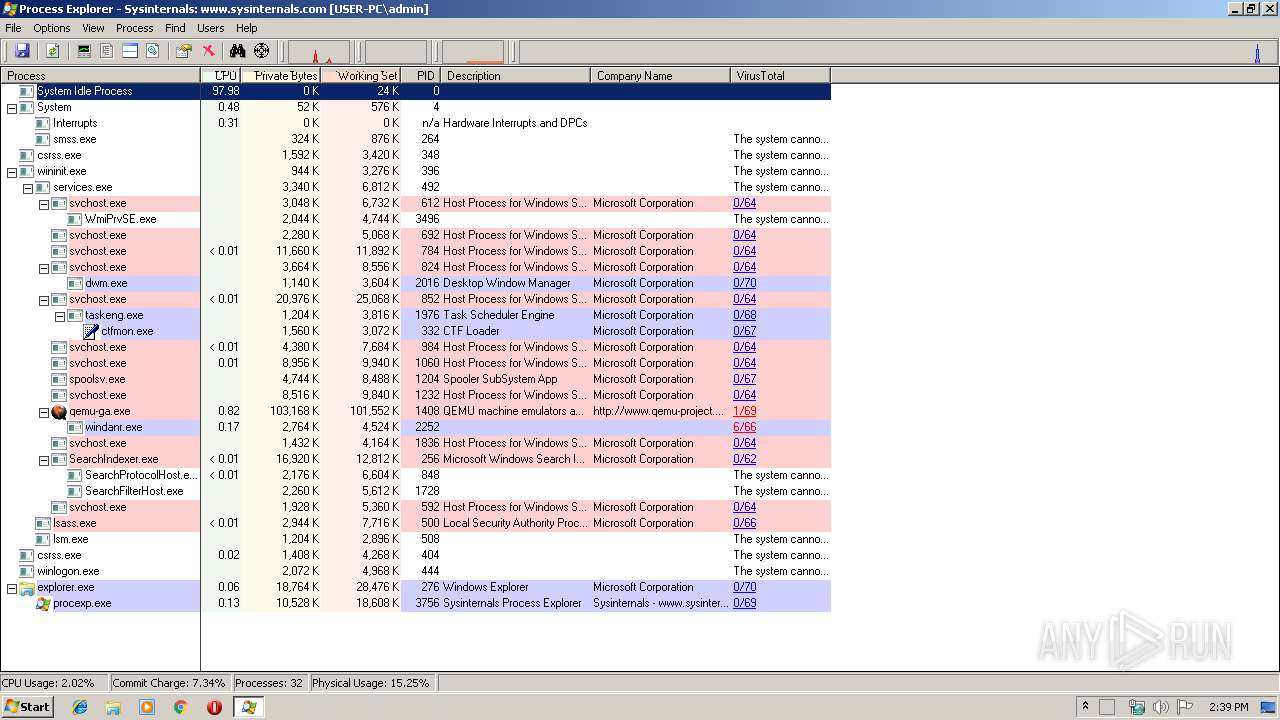Collapse svchost.exe PID 824 node
Screen dimensions: 1280x720
(44, 267)
